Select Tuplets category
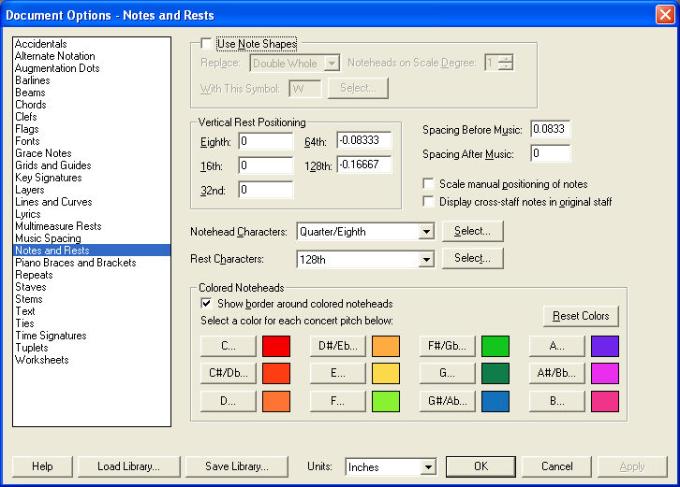This screenshot has height=487, width=680. (x=32, y=347)
